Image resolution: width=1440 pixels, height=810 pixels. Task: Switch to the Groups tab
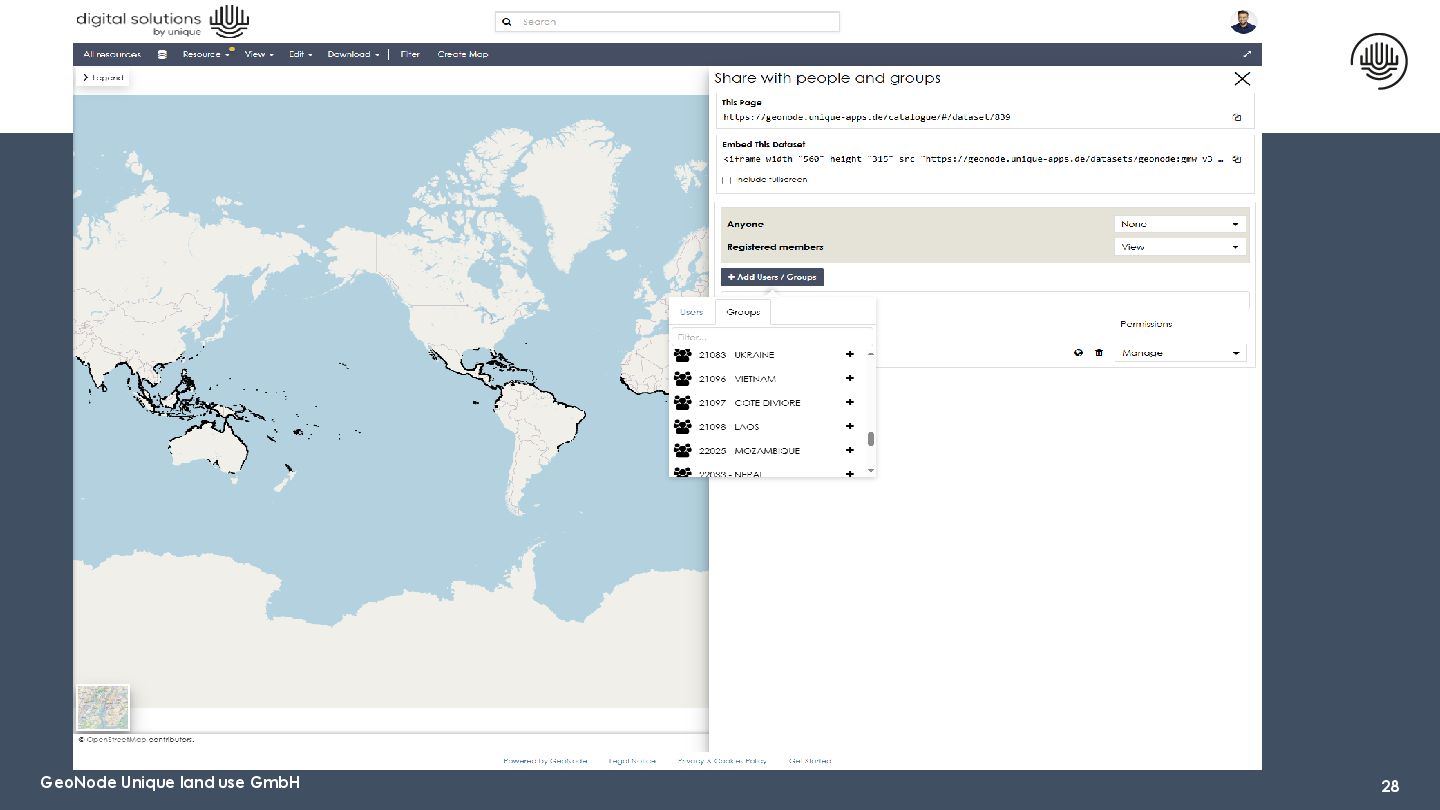click(743, 312)
